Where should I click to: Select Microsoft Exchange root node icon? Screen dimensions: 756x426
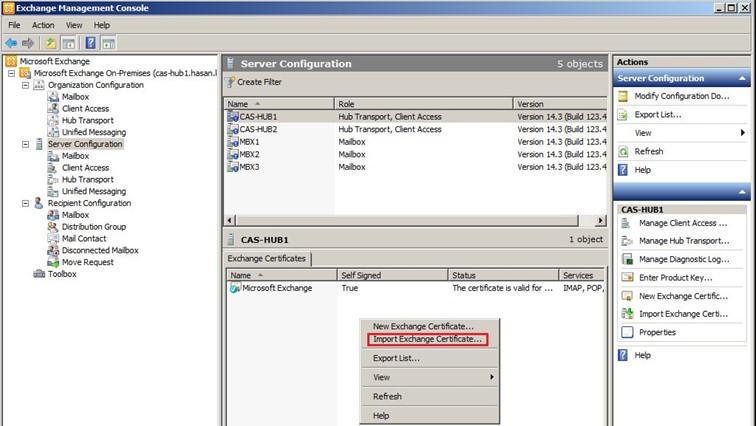point(11,61)
